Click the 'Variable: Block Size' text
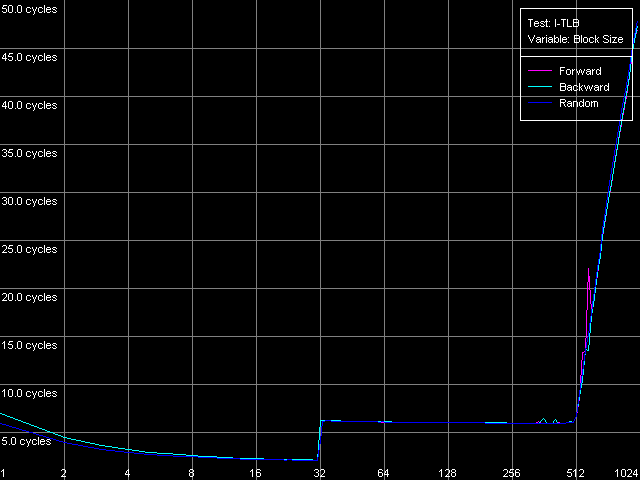Image resolution: width=640 pixels, height=480 pixels. click(575, 40)
